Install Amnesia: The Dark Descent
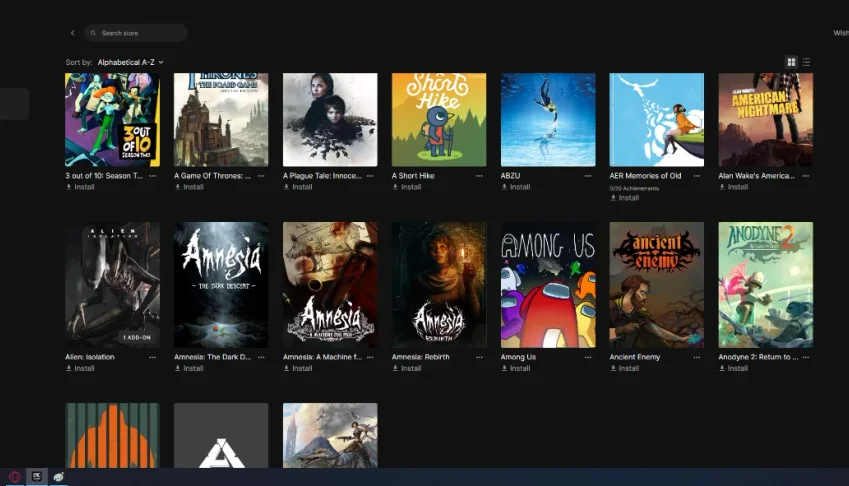 [189, 369]
